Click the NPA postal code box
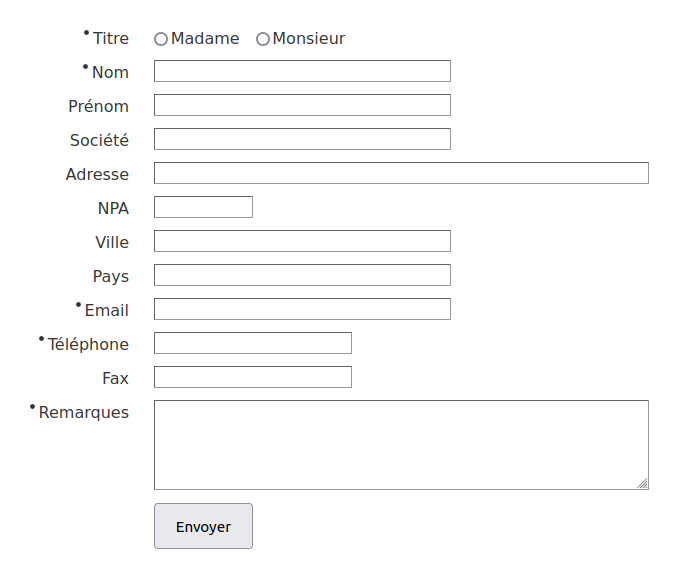Viewport: 700px width, 579px height. coord(203,207)
